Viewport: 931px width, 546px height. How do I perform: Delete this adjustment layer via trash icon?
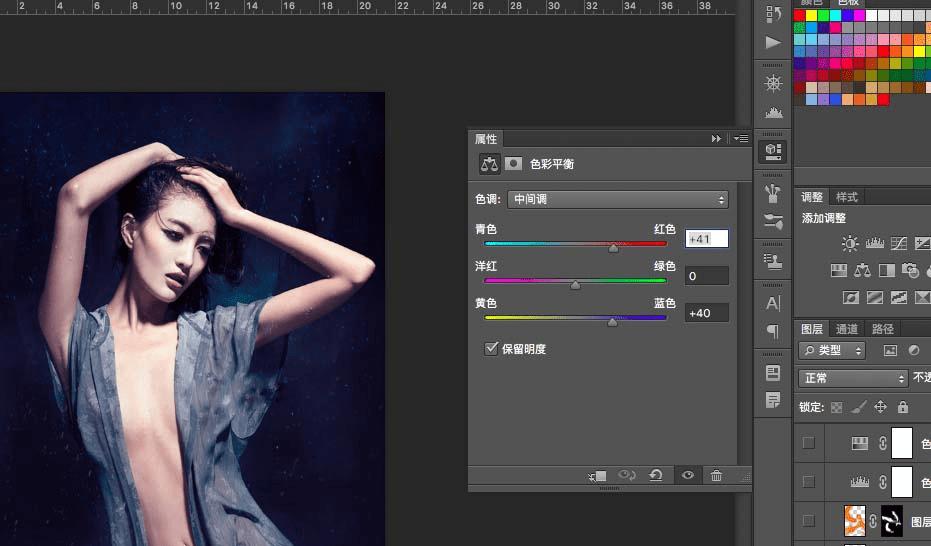tap(716, 476)
